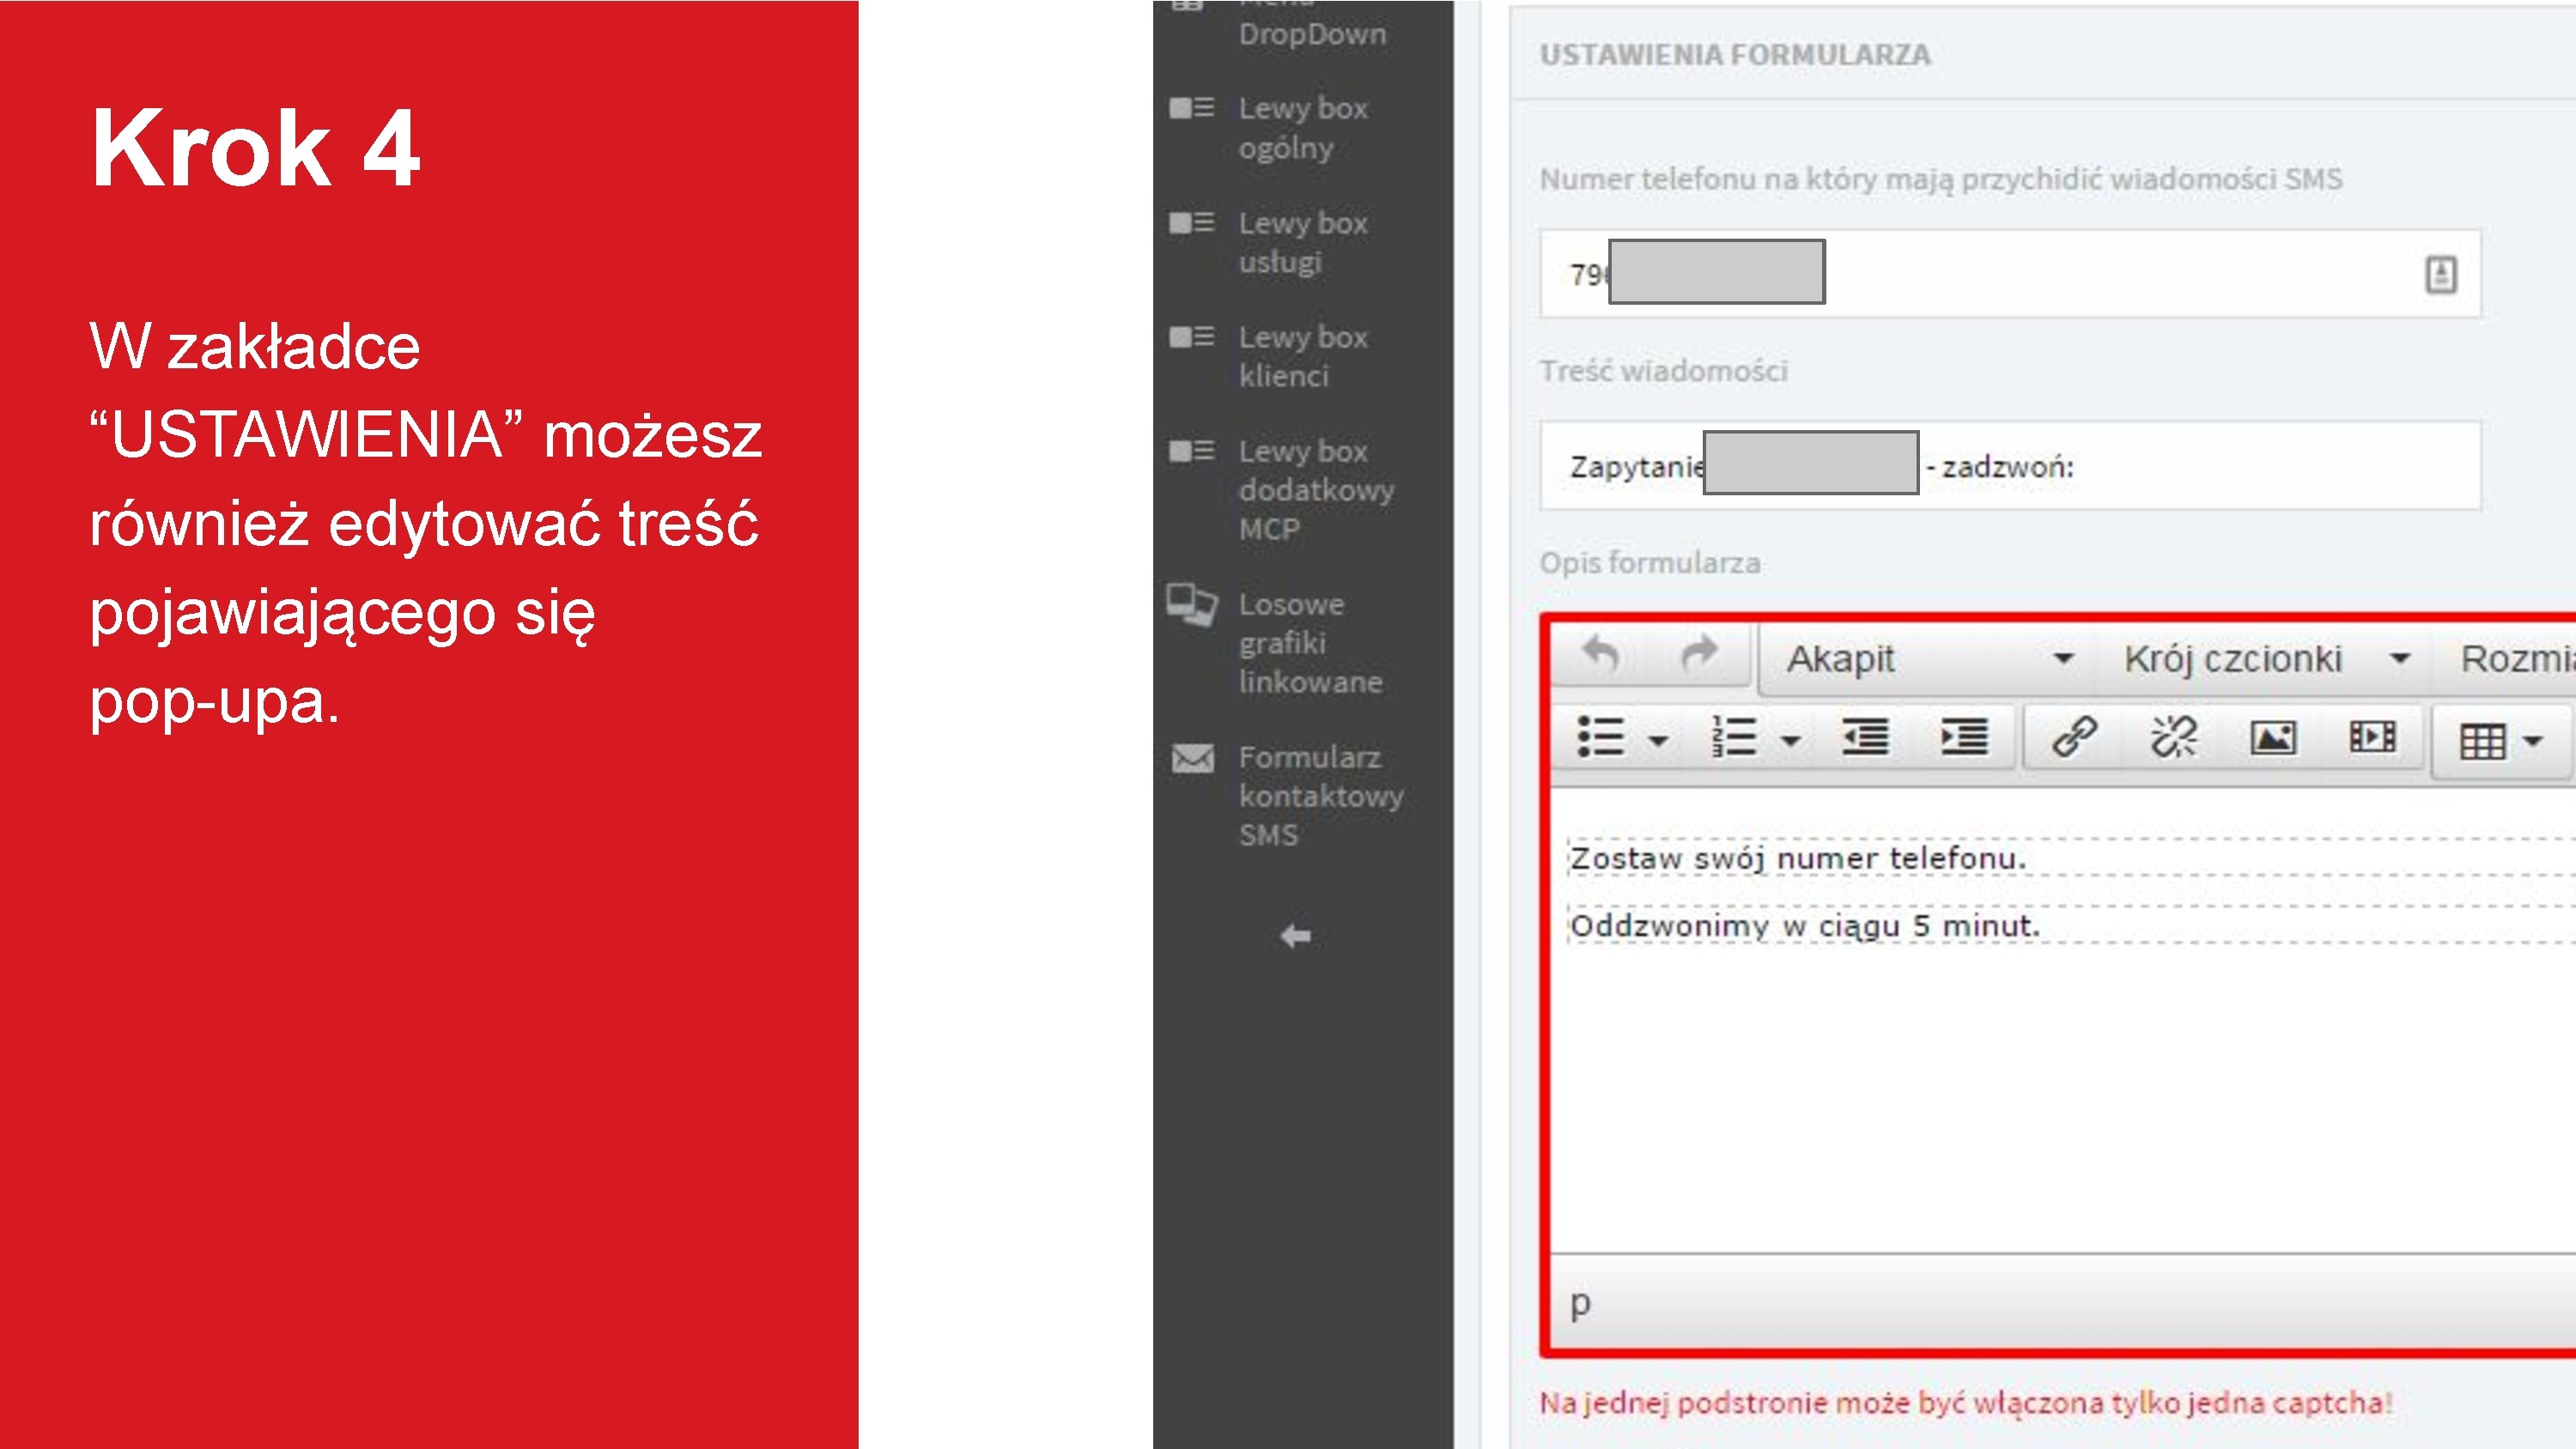Open Lewy box ogólny in sidebar

(x=1302, y=128)
